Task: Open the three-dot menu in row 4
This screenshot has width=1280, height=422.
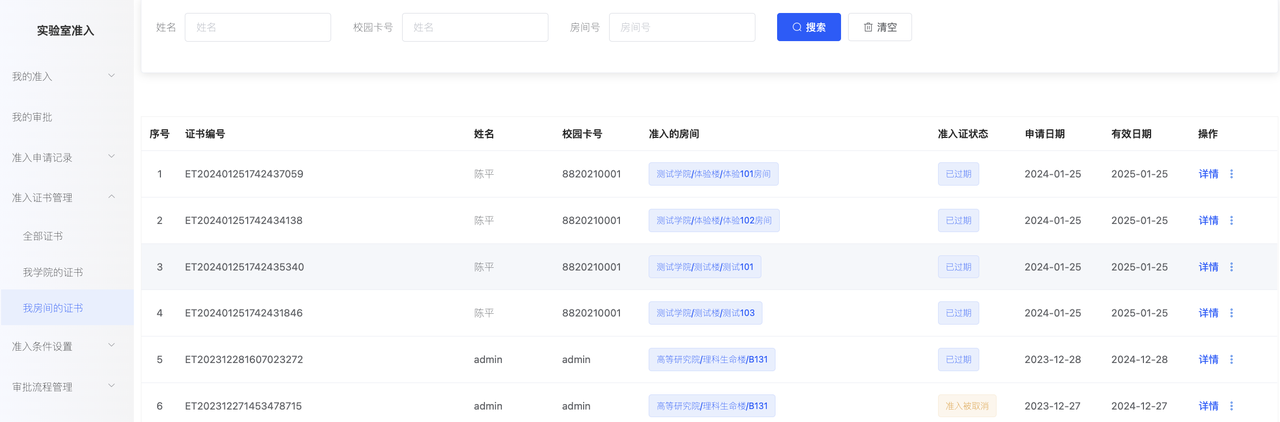Action: click(x=1231, y=313)
